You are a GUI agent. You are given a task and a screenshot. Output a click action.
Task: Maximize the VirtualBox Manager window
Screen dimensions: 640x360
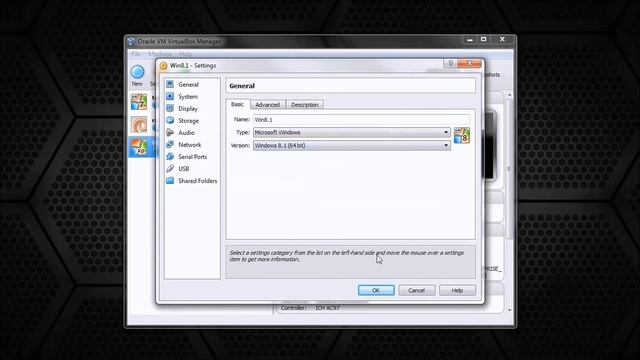click(484, 40)
